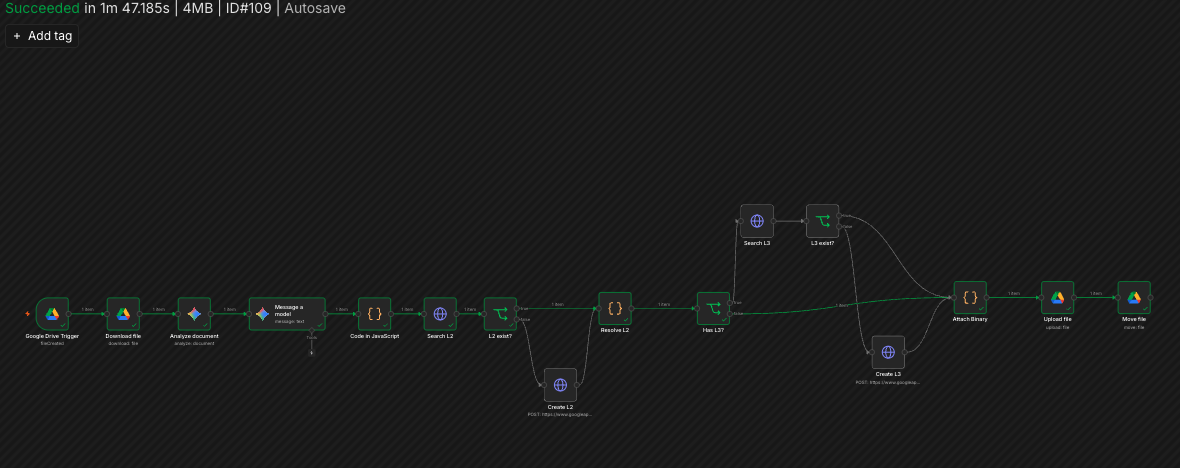Open the Code in JavaScript node
Viewport: 1180px width, 468px height.
(374, 314)
